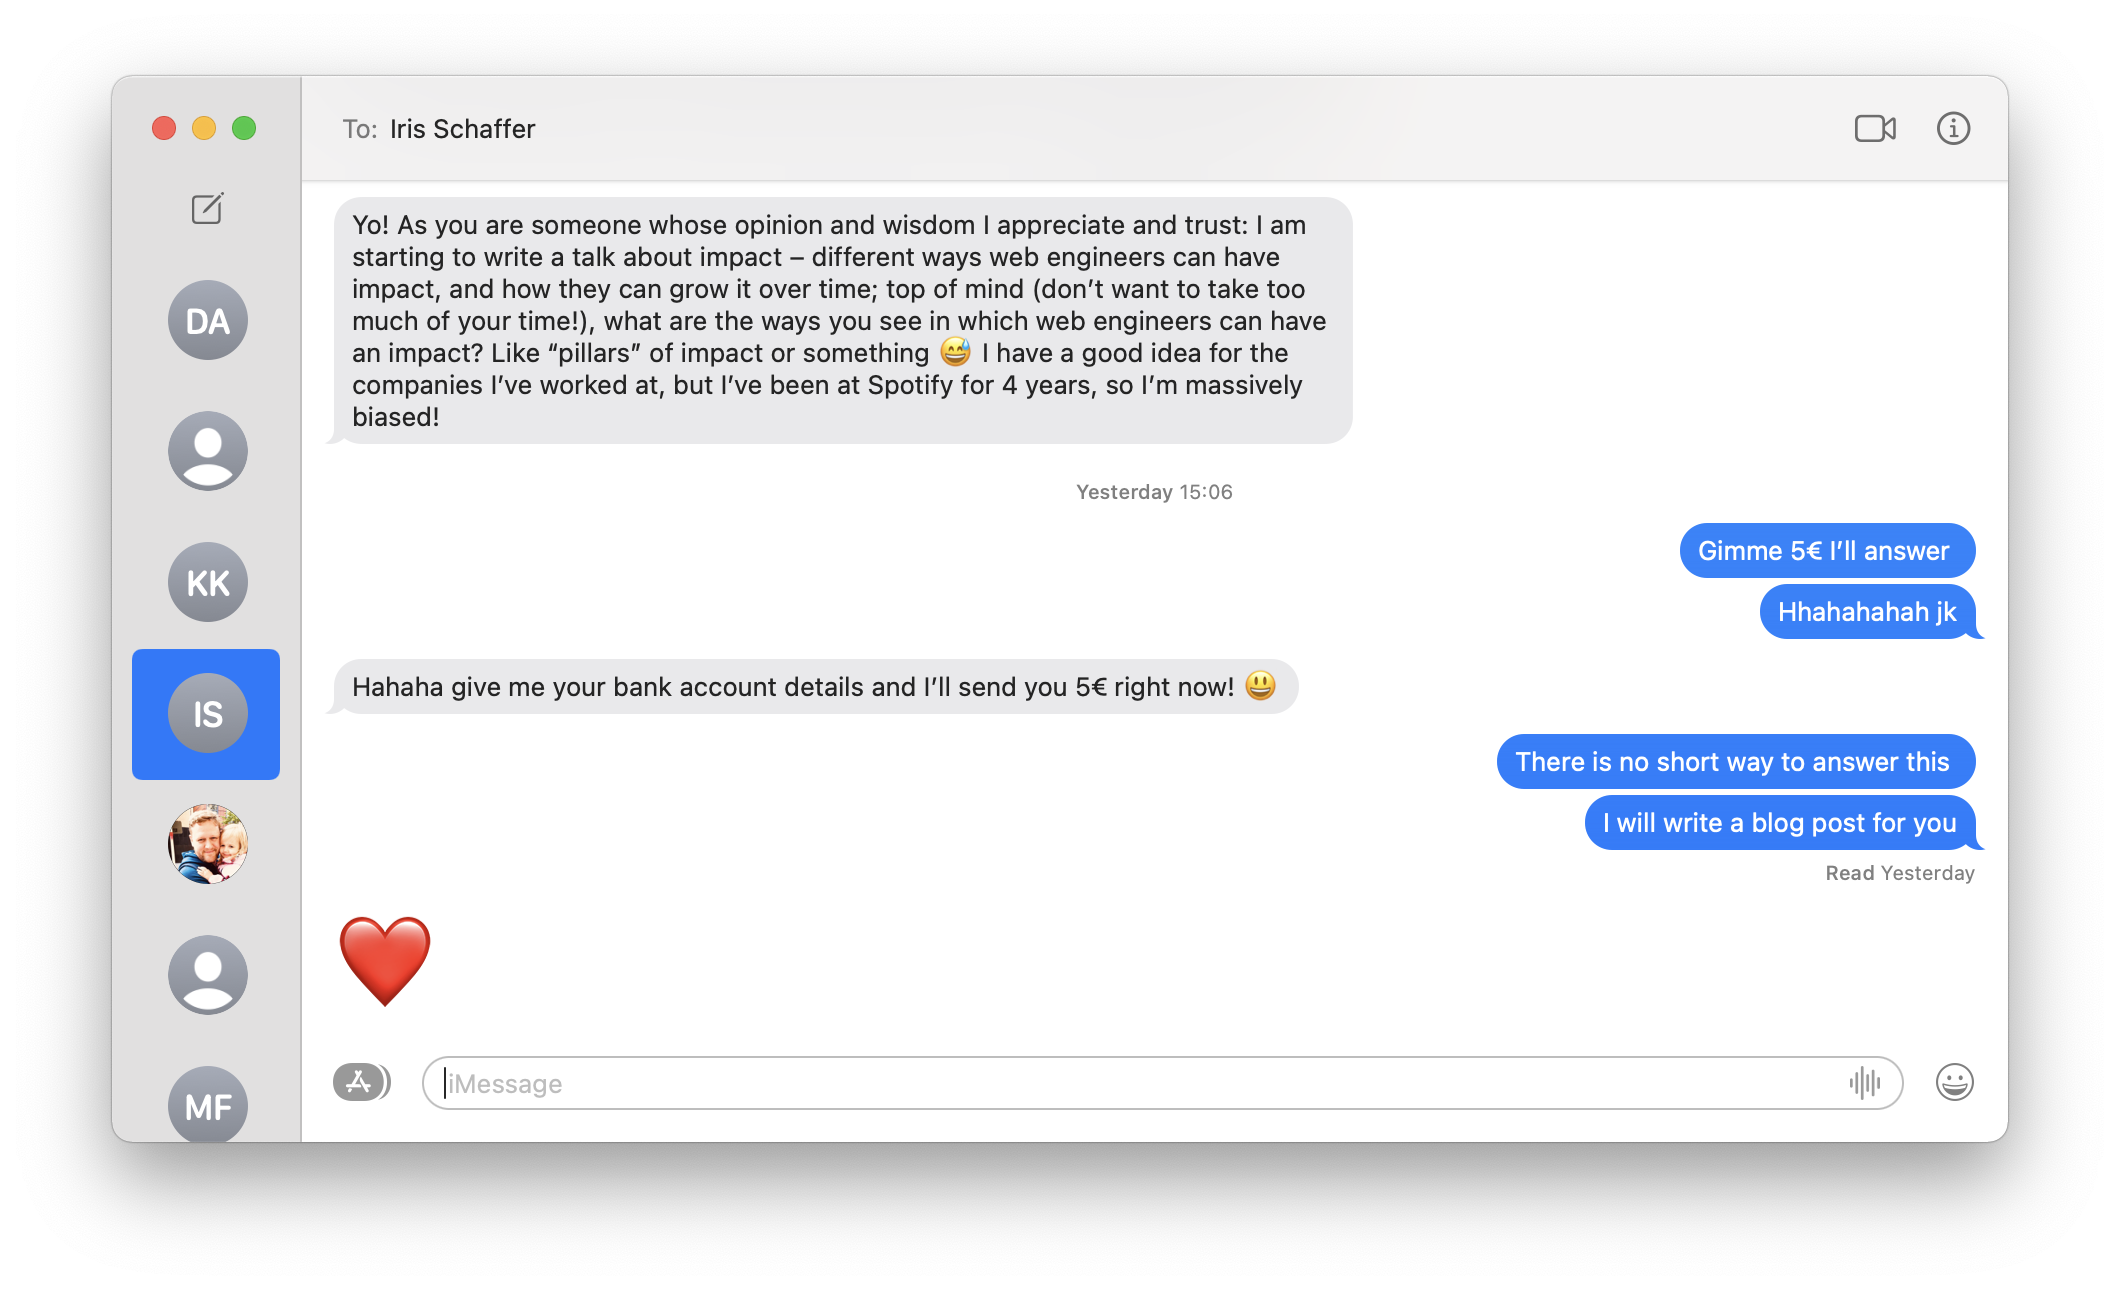Click the "Gimme 5€ I'll answer" bubble
The image size is (2120, 1290).
1825,551
